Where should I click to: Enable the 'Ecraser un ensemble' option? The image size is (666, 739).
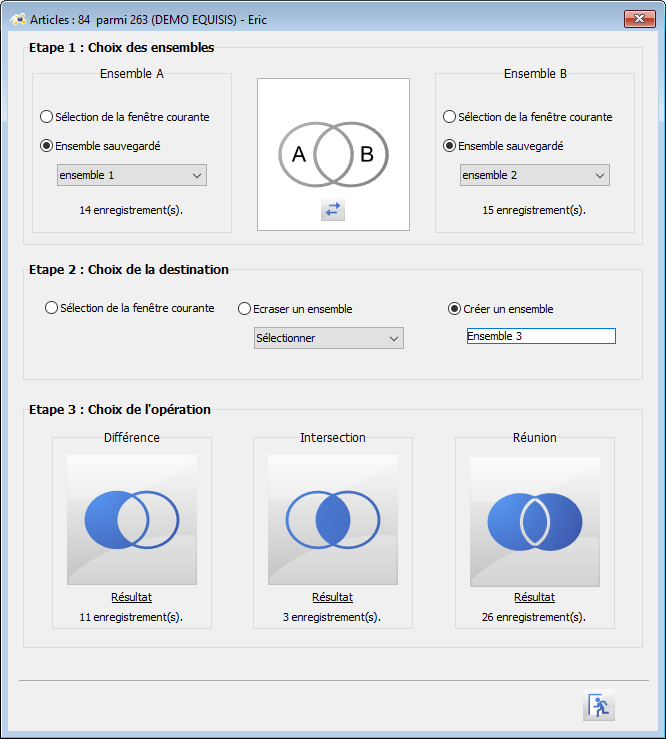(x=244, y=309)
